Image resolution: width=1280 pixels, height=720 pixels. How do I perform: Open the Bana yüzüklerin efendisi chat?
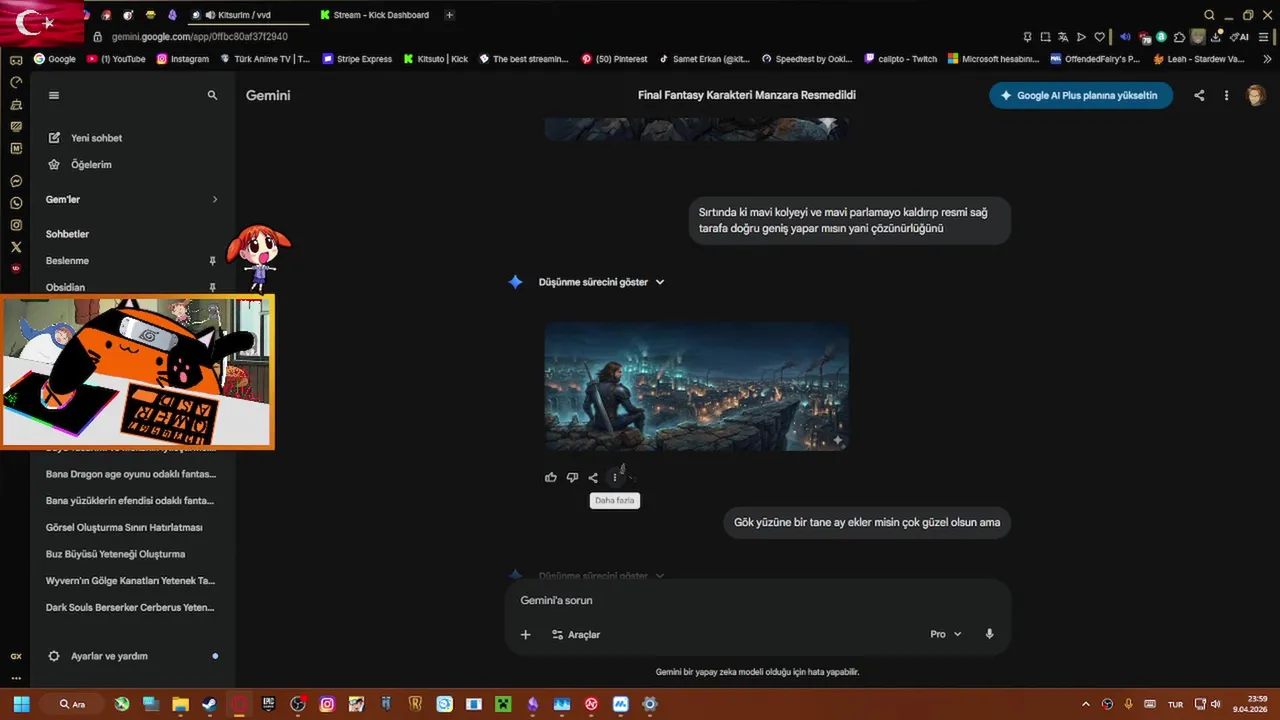coord(130,501)
